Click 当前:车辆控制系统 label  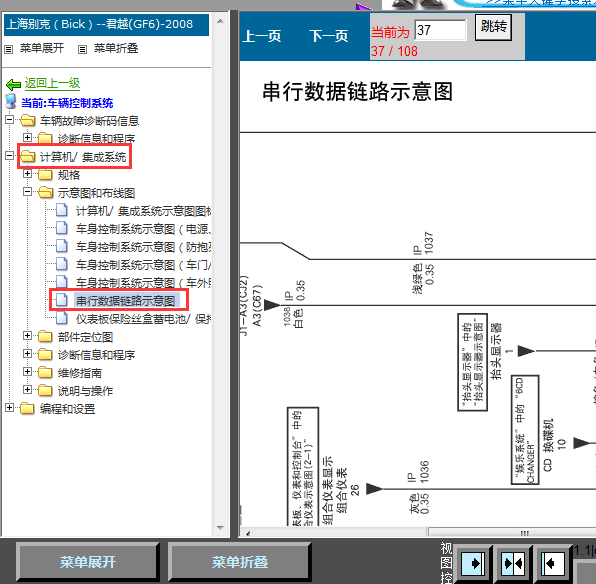[x=67, y=103]
